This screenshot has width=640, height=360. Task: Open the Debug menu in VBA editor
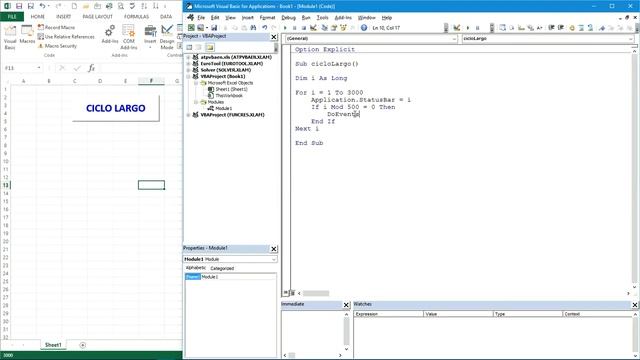point(288,18)
